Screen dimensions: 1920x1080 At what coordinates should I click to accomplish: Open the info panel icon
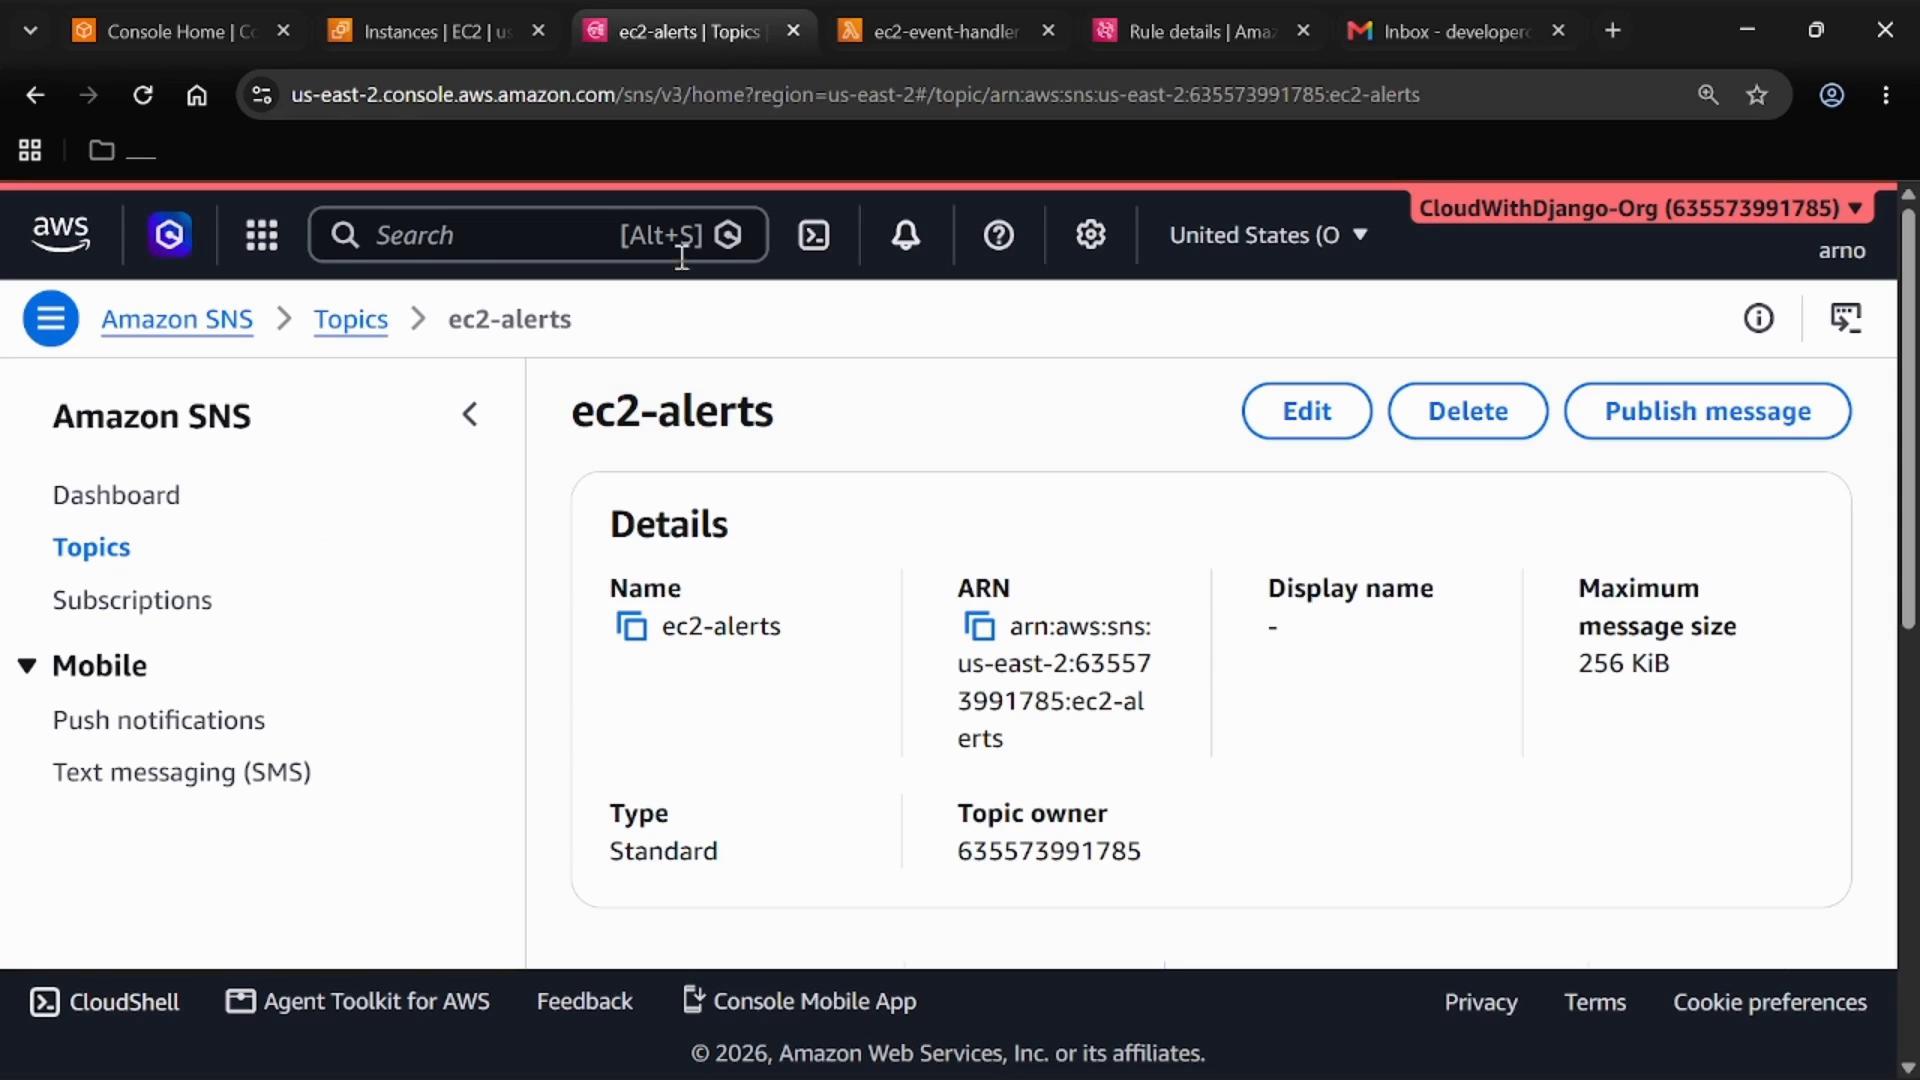1759,319
